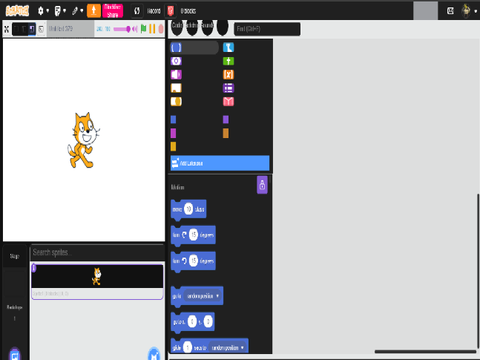This screenshot has height=360, width=480.
Task: Open the Lists blocks category
Action: click(x=228, y=88)
